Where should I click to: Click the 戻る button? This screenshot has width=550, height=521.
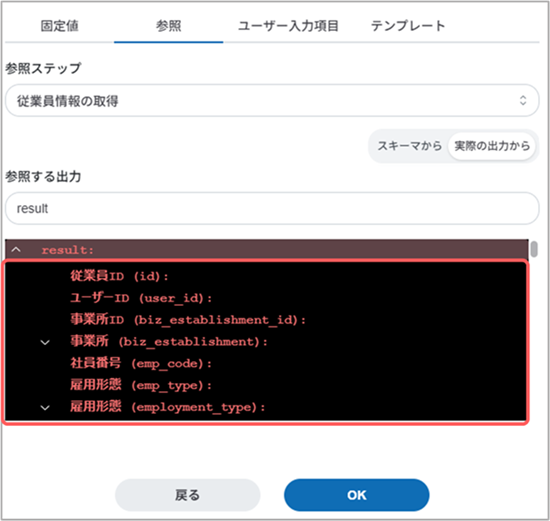[188, 495]
